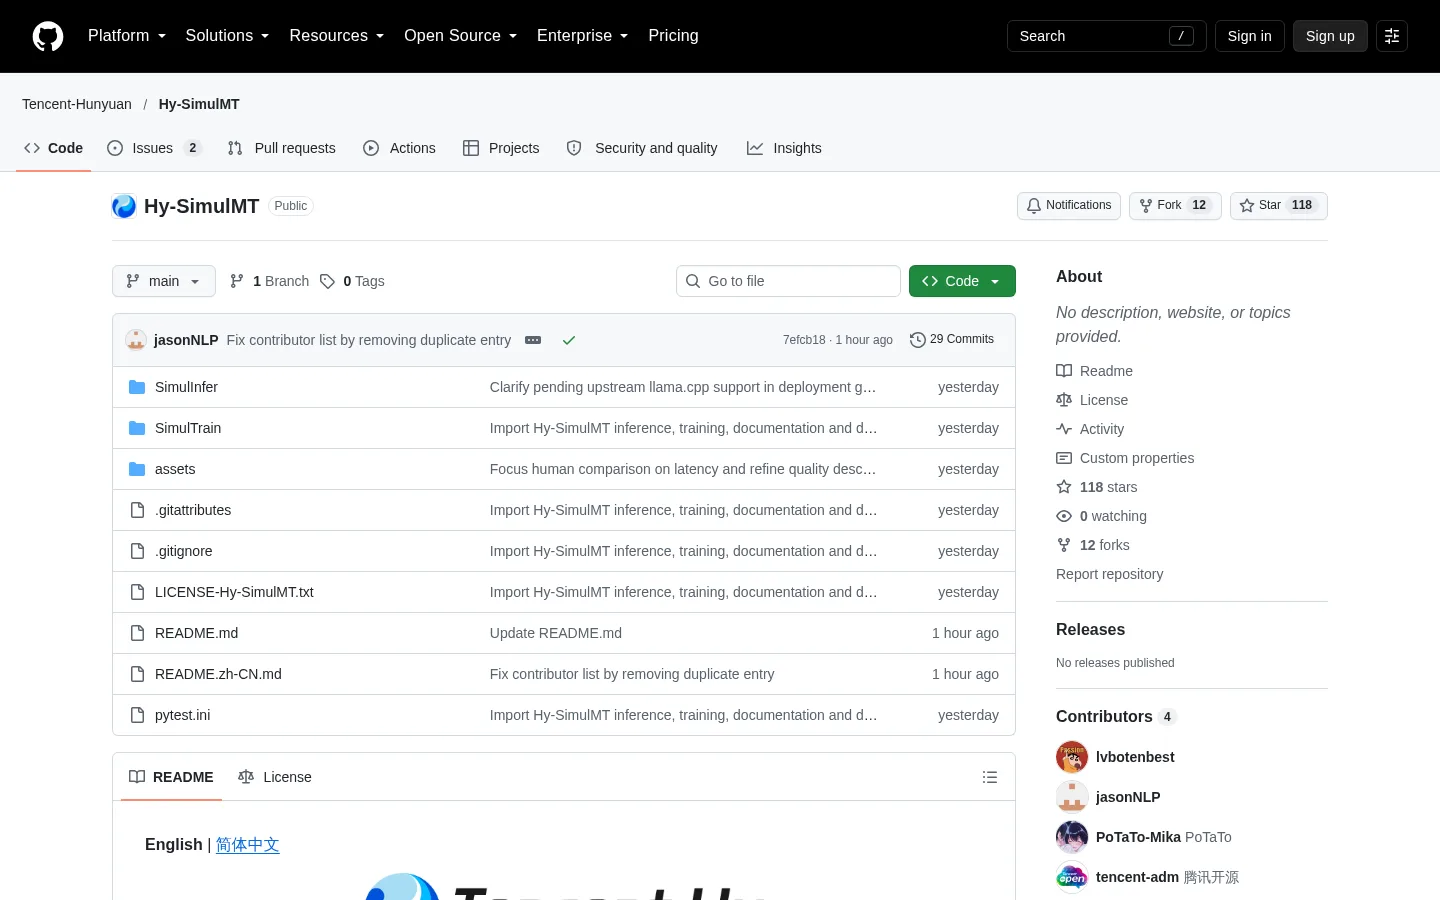Expand the commit message ellipsis icon

tap(533, 340)
